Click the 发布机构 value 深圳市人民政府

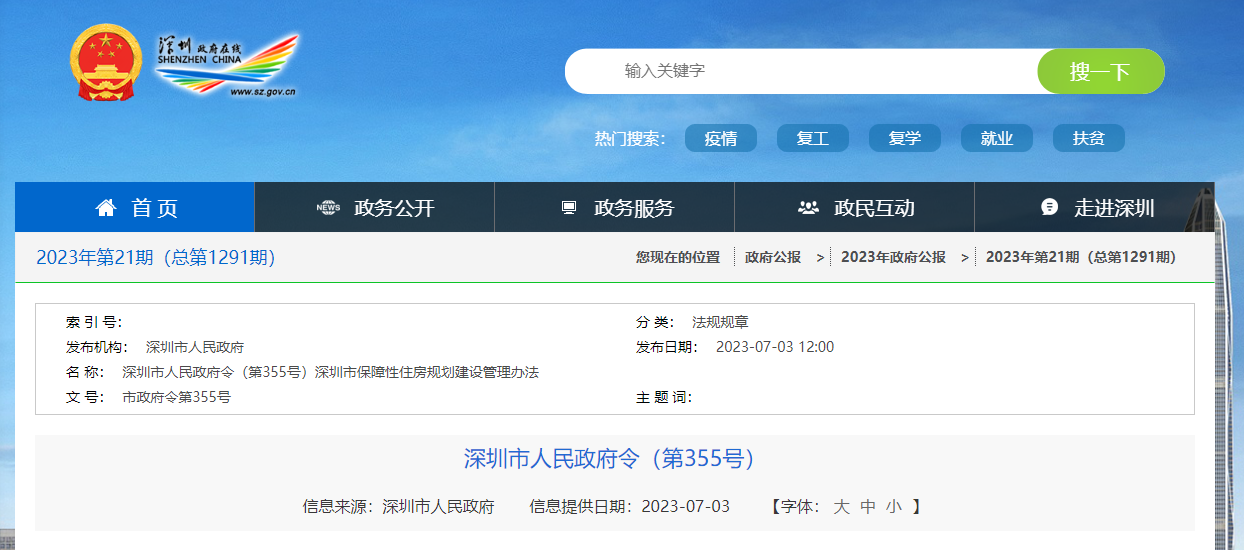[x=195, y=347]
